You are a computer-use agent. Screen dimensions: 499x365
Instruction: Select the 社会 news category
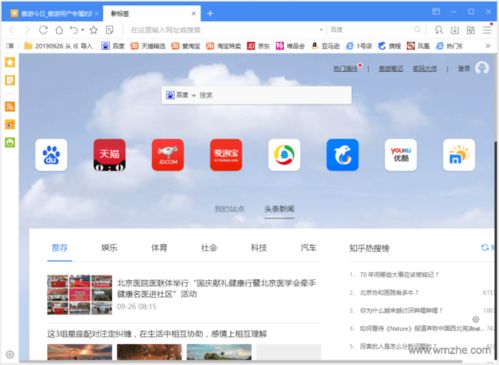pos(209,248)
